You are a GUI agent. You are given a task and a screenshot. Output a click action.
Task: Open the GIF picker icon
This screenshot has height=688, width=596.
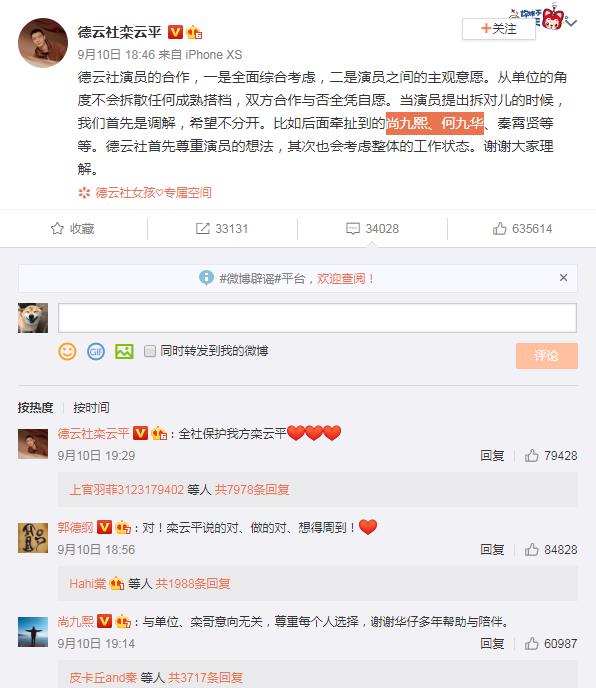pyautogui.click(x=96, y=351)
